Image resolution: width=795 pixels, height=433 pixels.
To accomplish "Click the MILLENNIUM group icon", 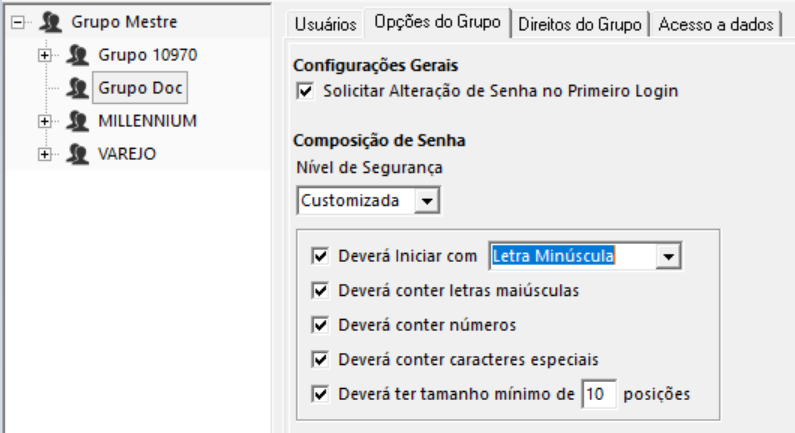I will (x=77, y=121).
